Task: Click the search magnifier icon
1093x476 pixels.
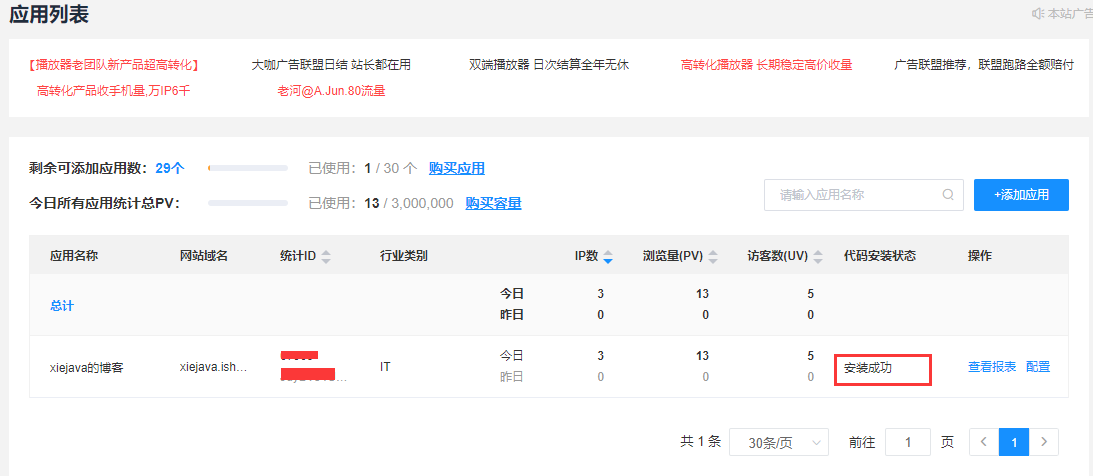Action: coord(947,195)
